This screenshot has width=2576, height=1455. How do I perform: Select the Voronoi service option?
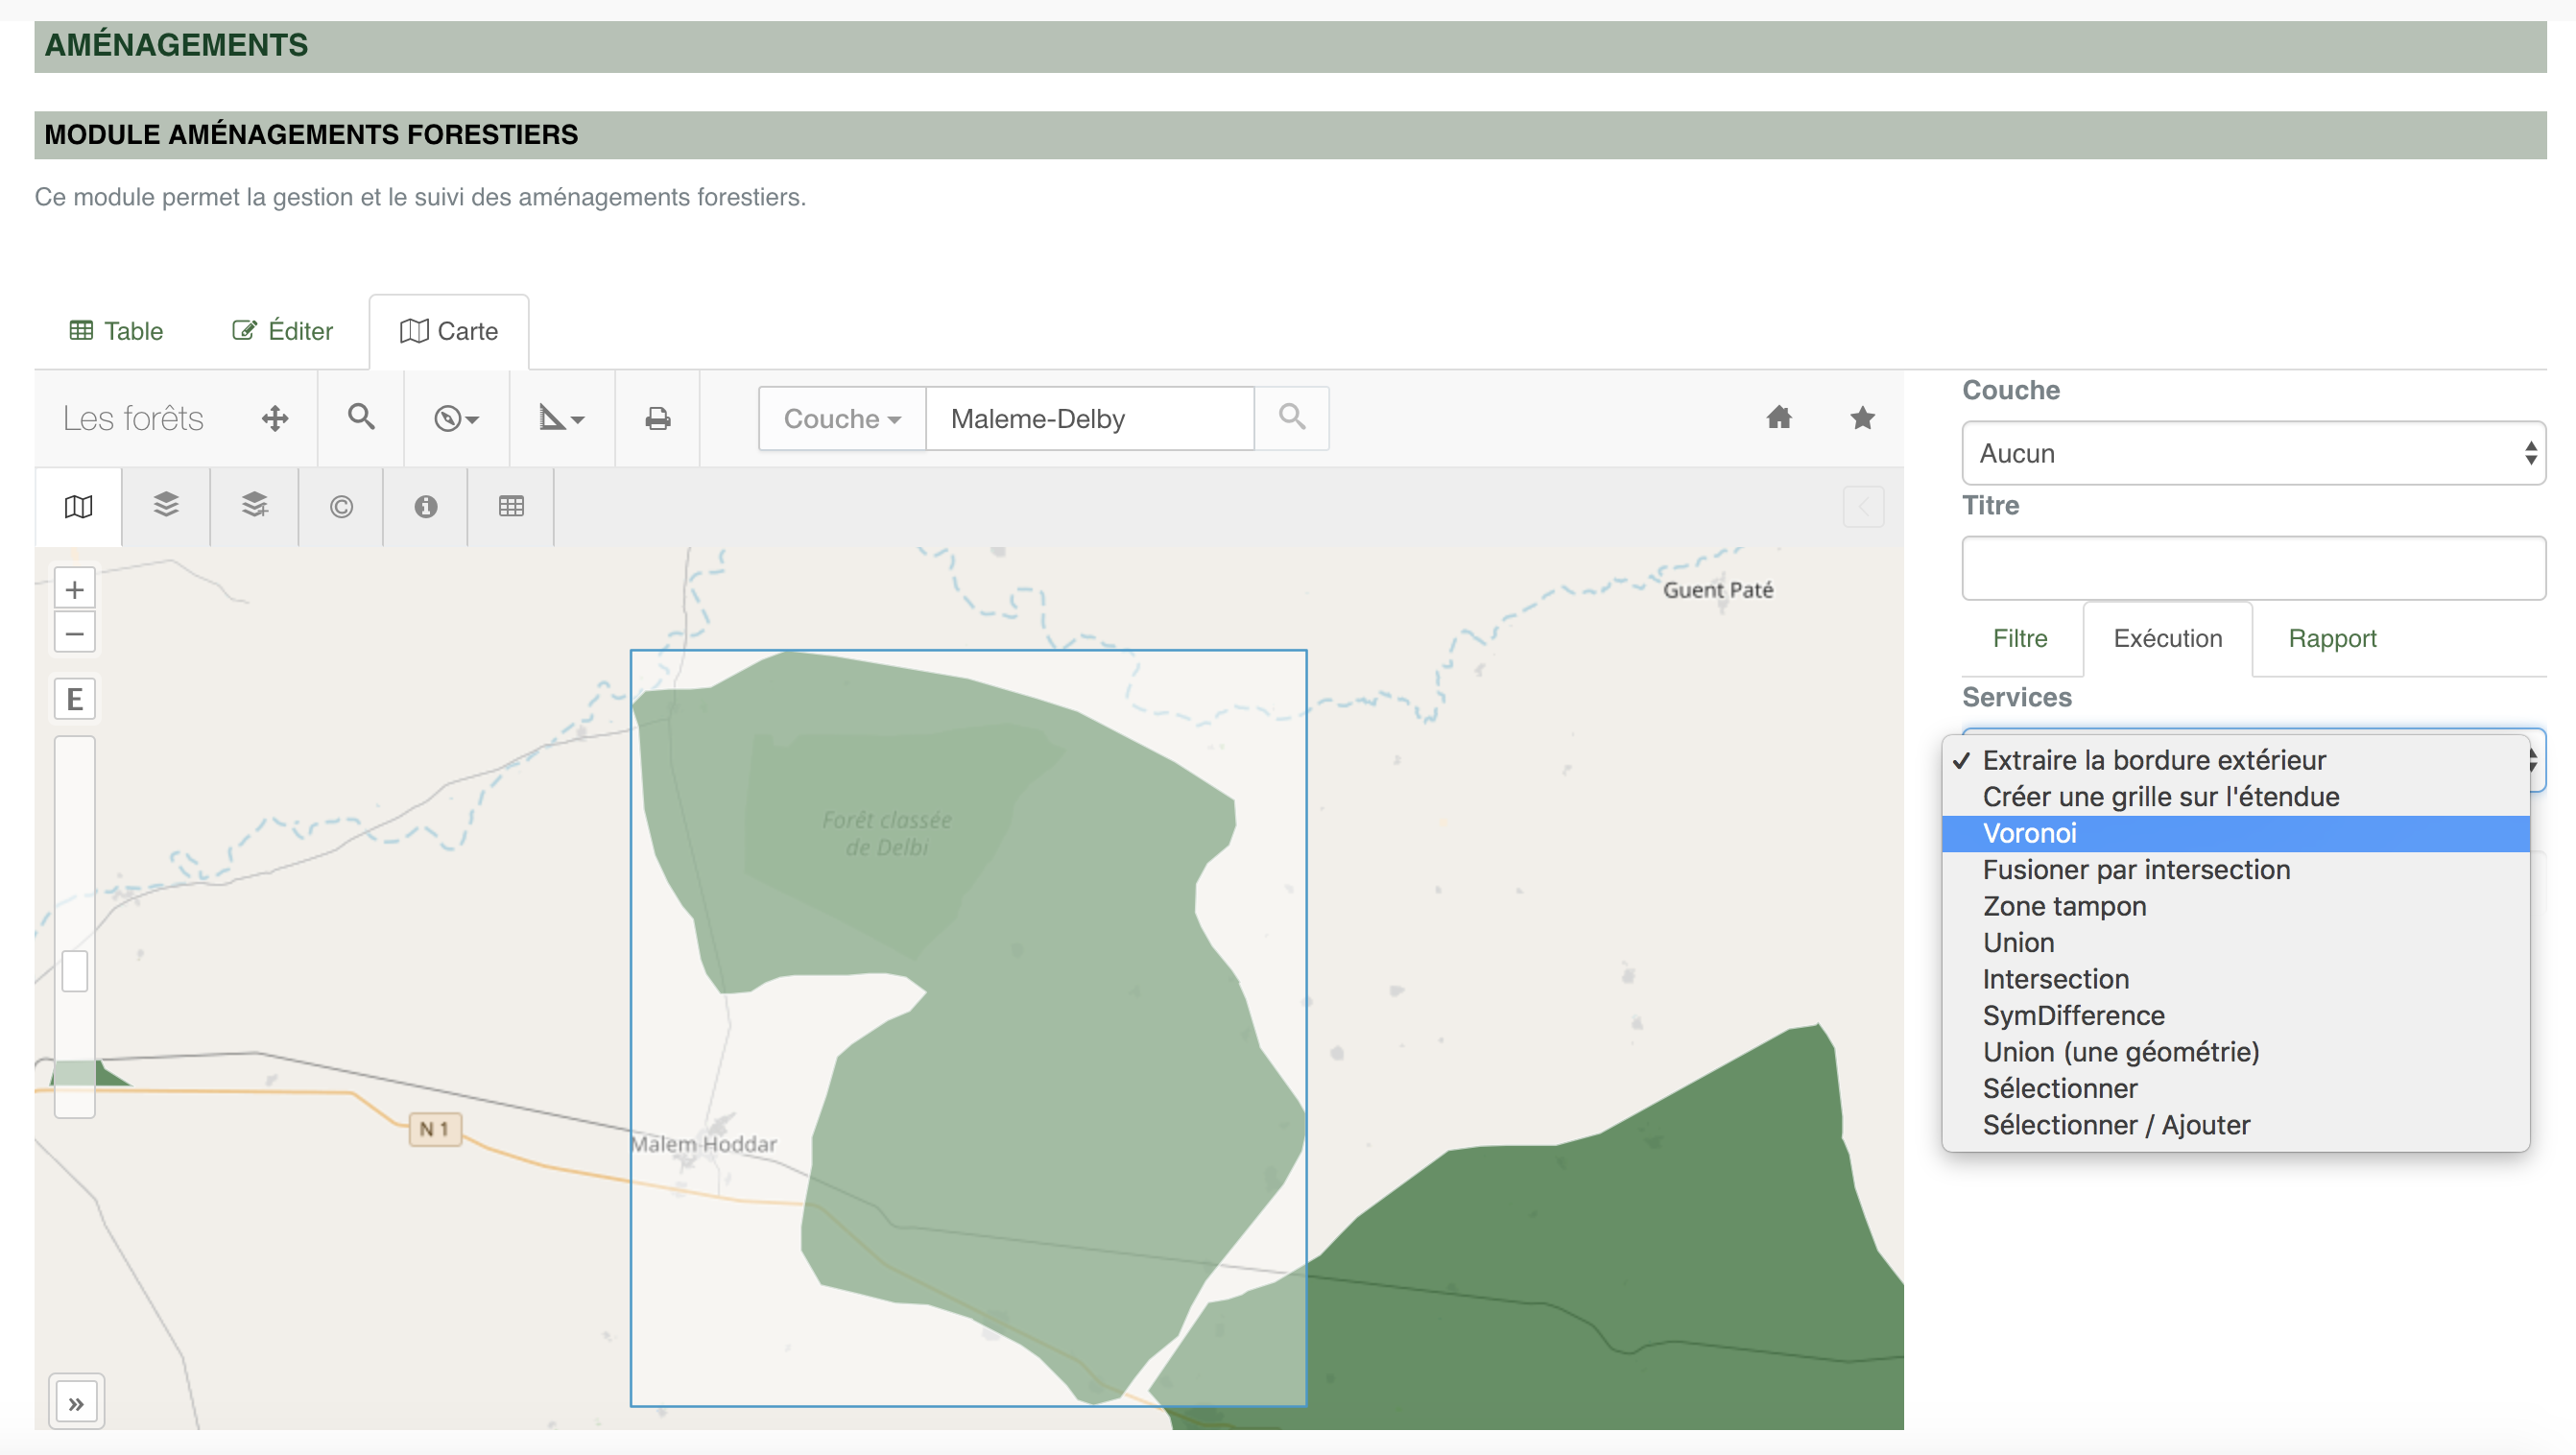(2030, 833)
